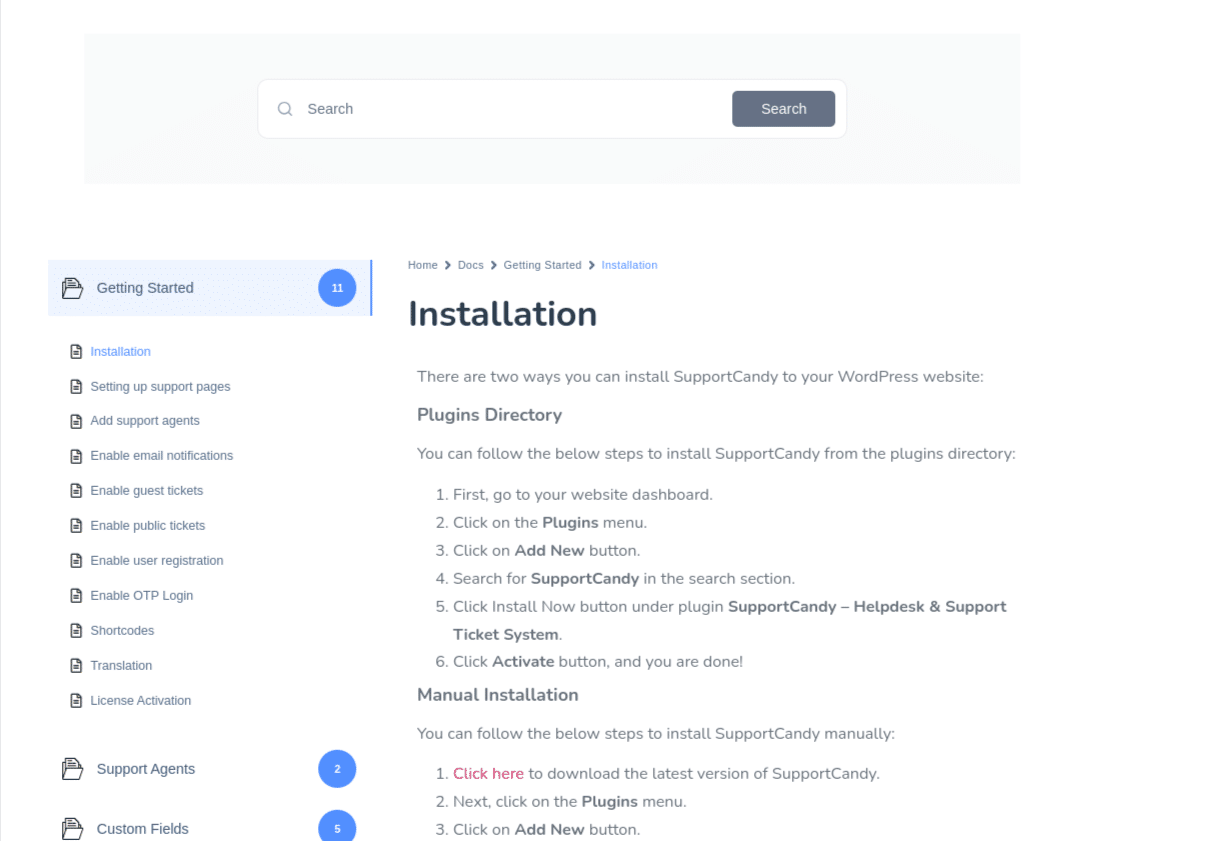The image size is (1224, 841).
Task: Click the Search button
Action: 783,109
